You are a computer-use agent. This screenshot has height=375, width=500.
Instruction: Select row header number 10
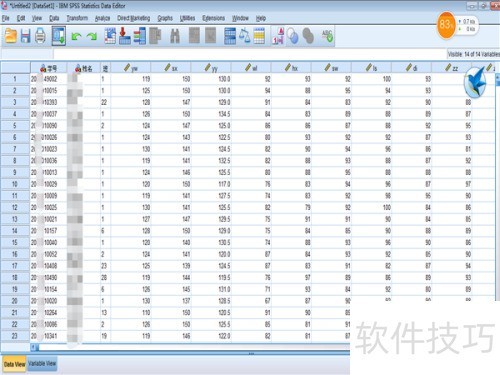(15, 184)
